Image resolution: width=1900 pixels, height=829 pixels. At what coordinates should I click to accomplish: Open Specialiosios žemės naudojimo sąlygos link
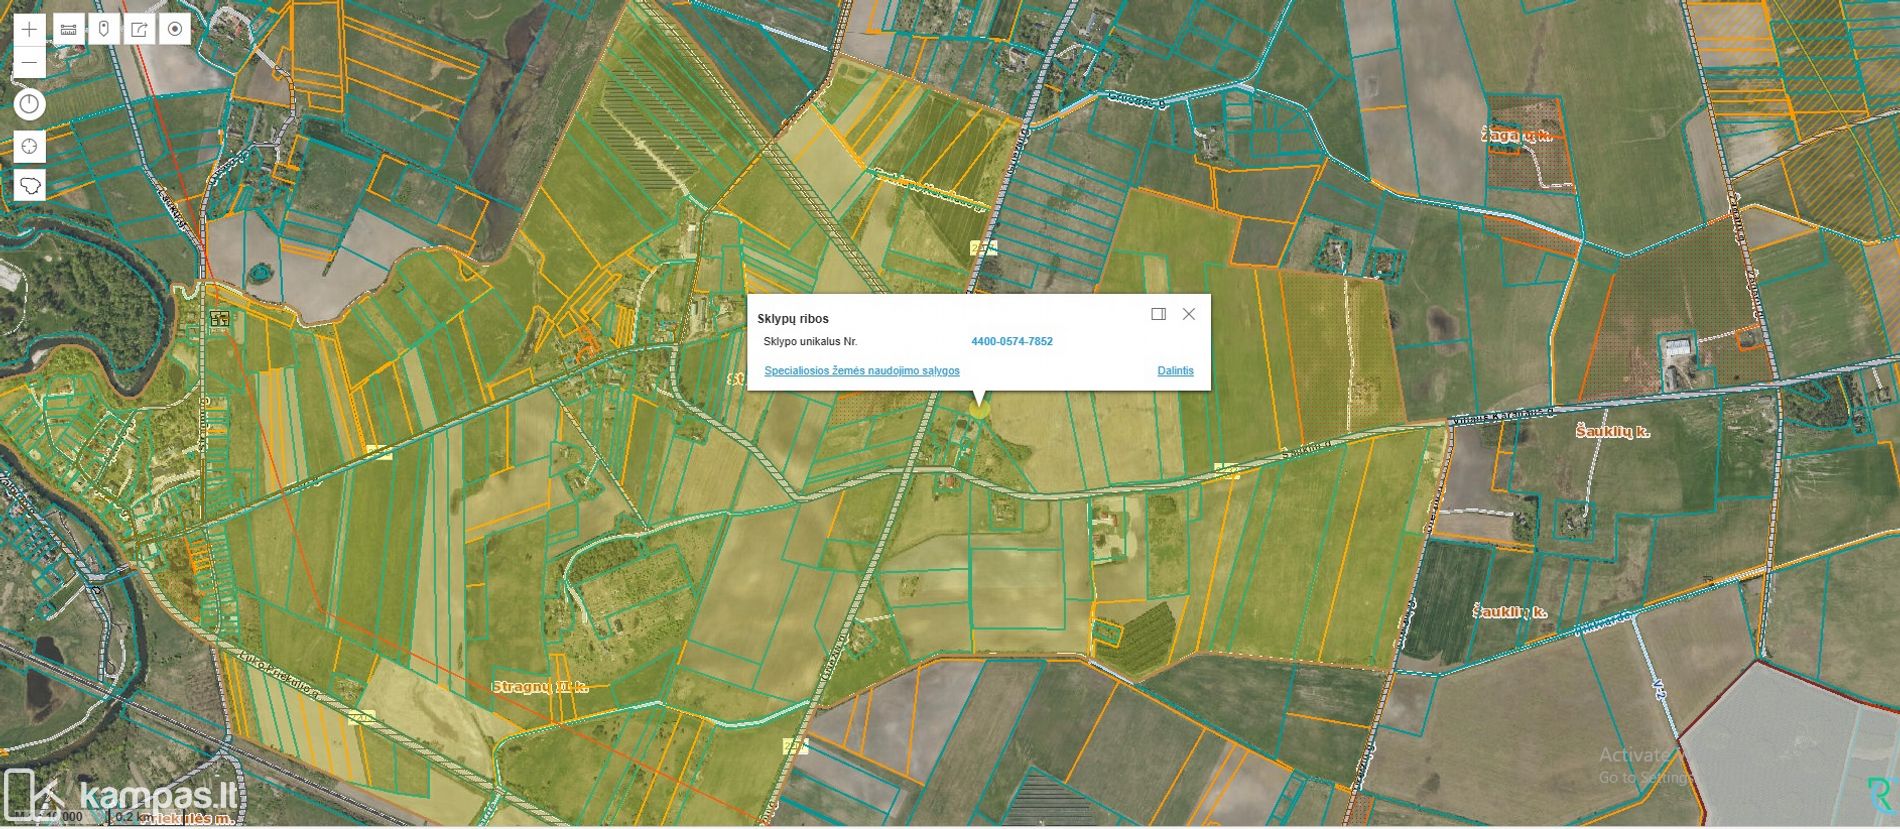[861, 371]
